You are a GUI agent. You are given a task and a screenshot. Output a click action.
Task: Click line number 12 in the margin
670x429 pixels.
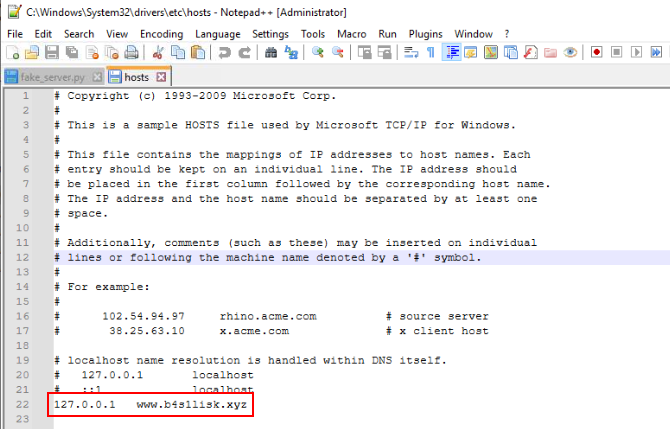pyautogui.click(x=23, y=257)
